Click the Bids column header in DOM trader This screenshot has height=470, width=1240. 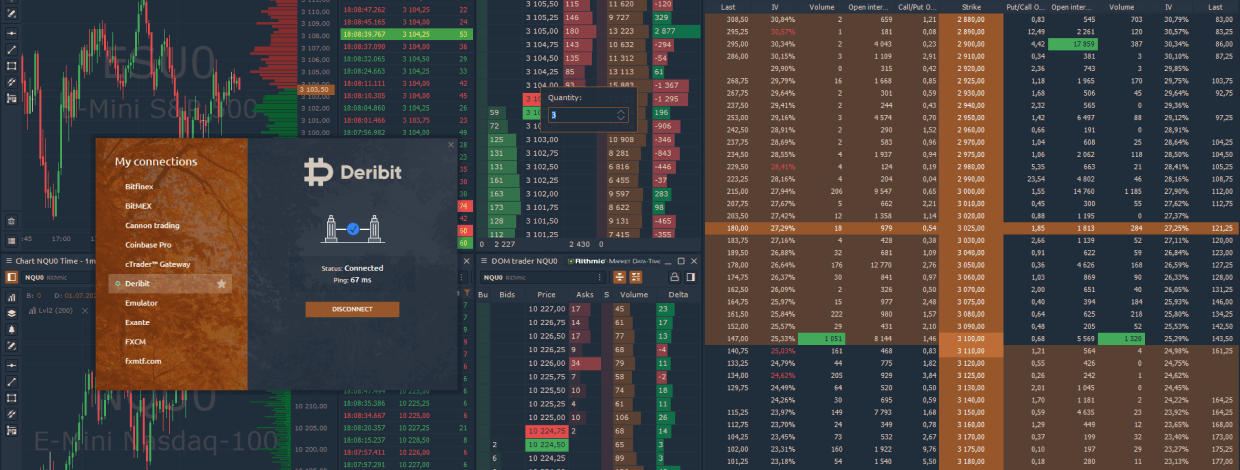[508, 294]
